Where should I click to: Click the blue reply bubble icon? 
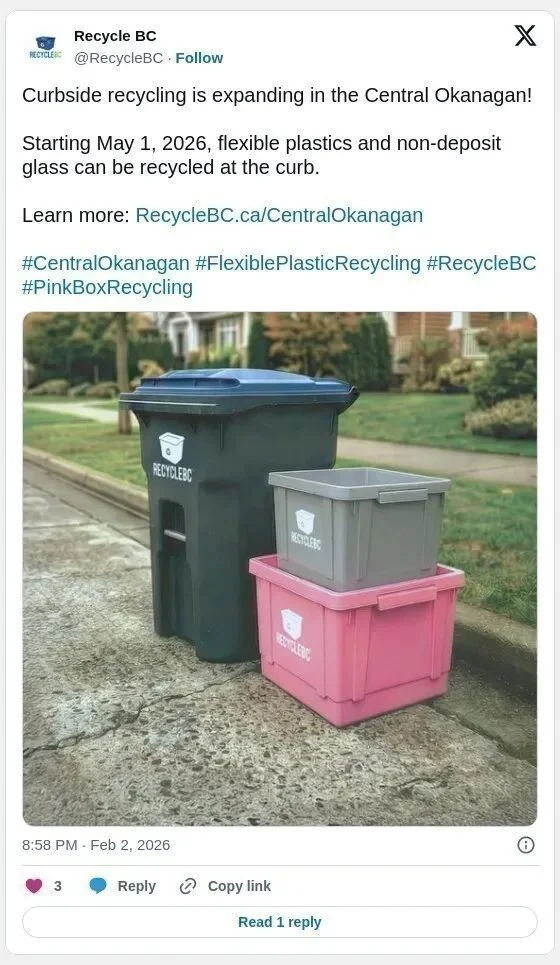coord(98,886)
